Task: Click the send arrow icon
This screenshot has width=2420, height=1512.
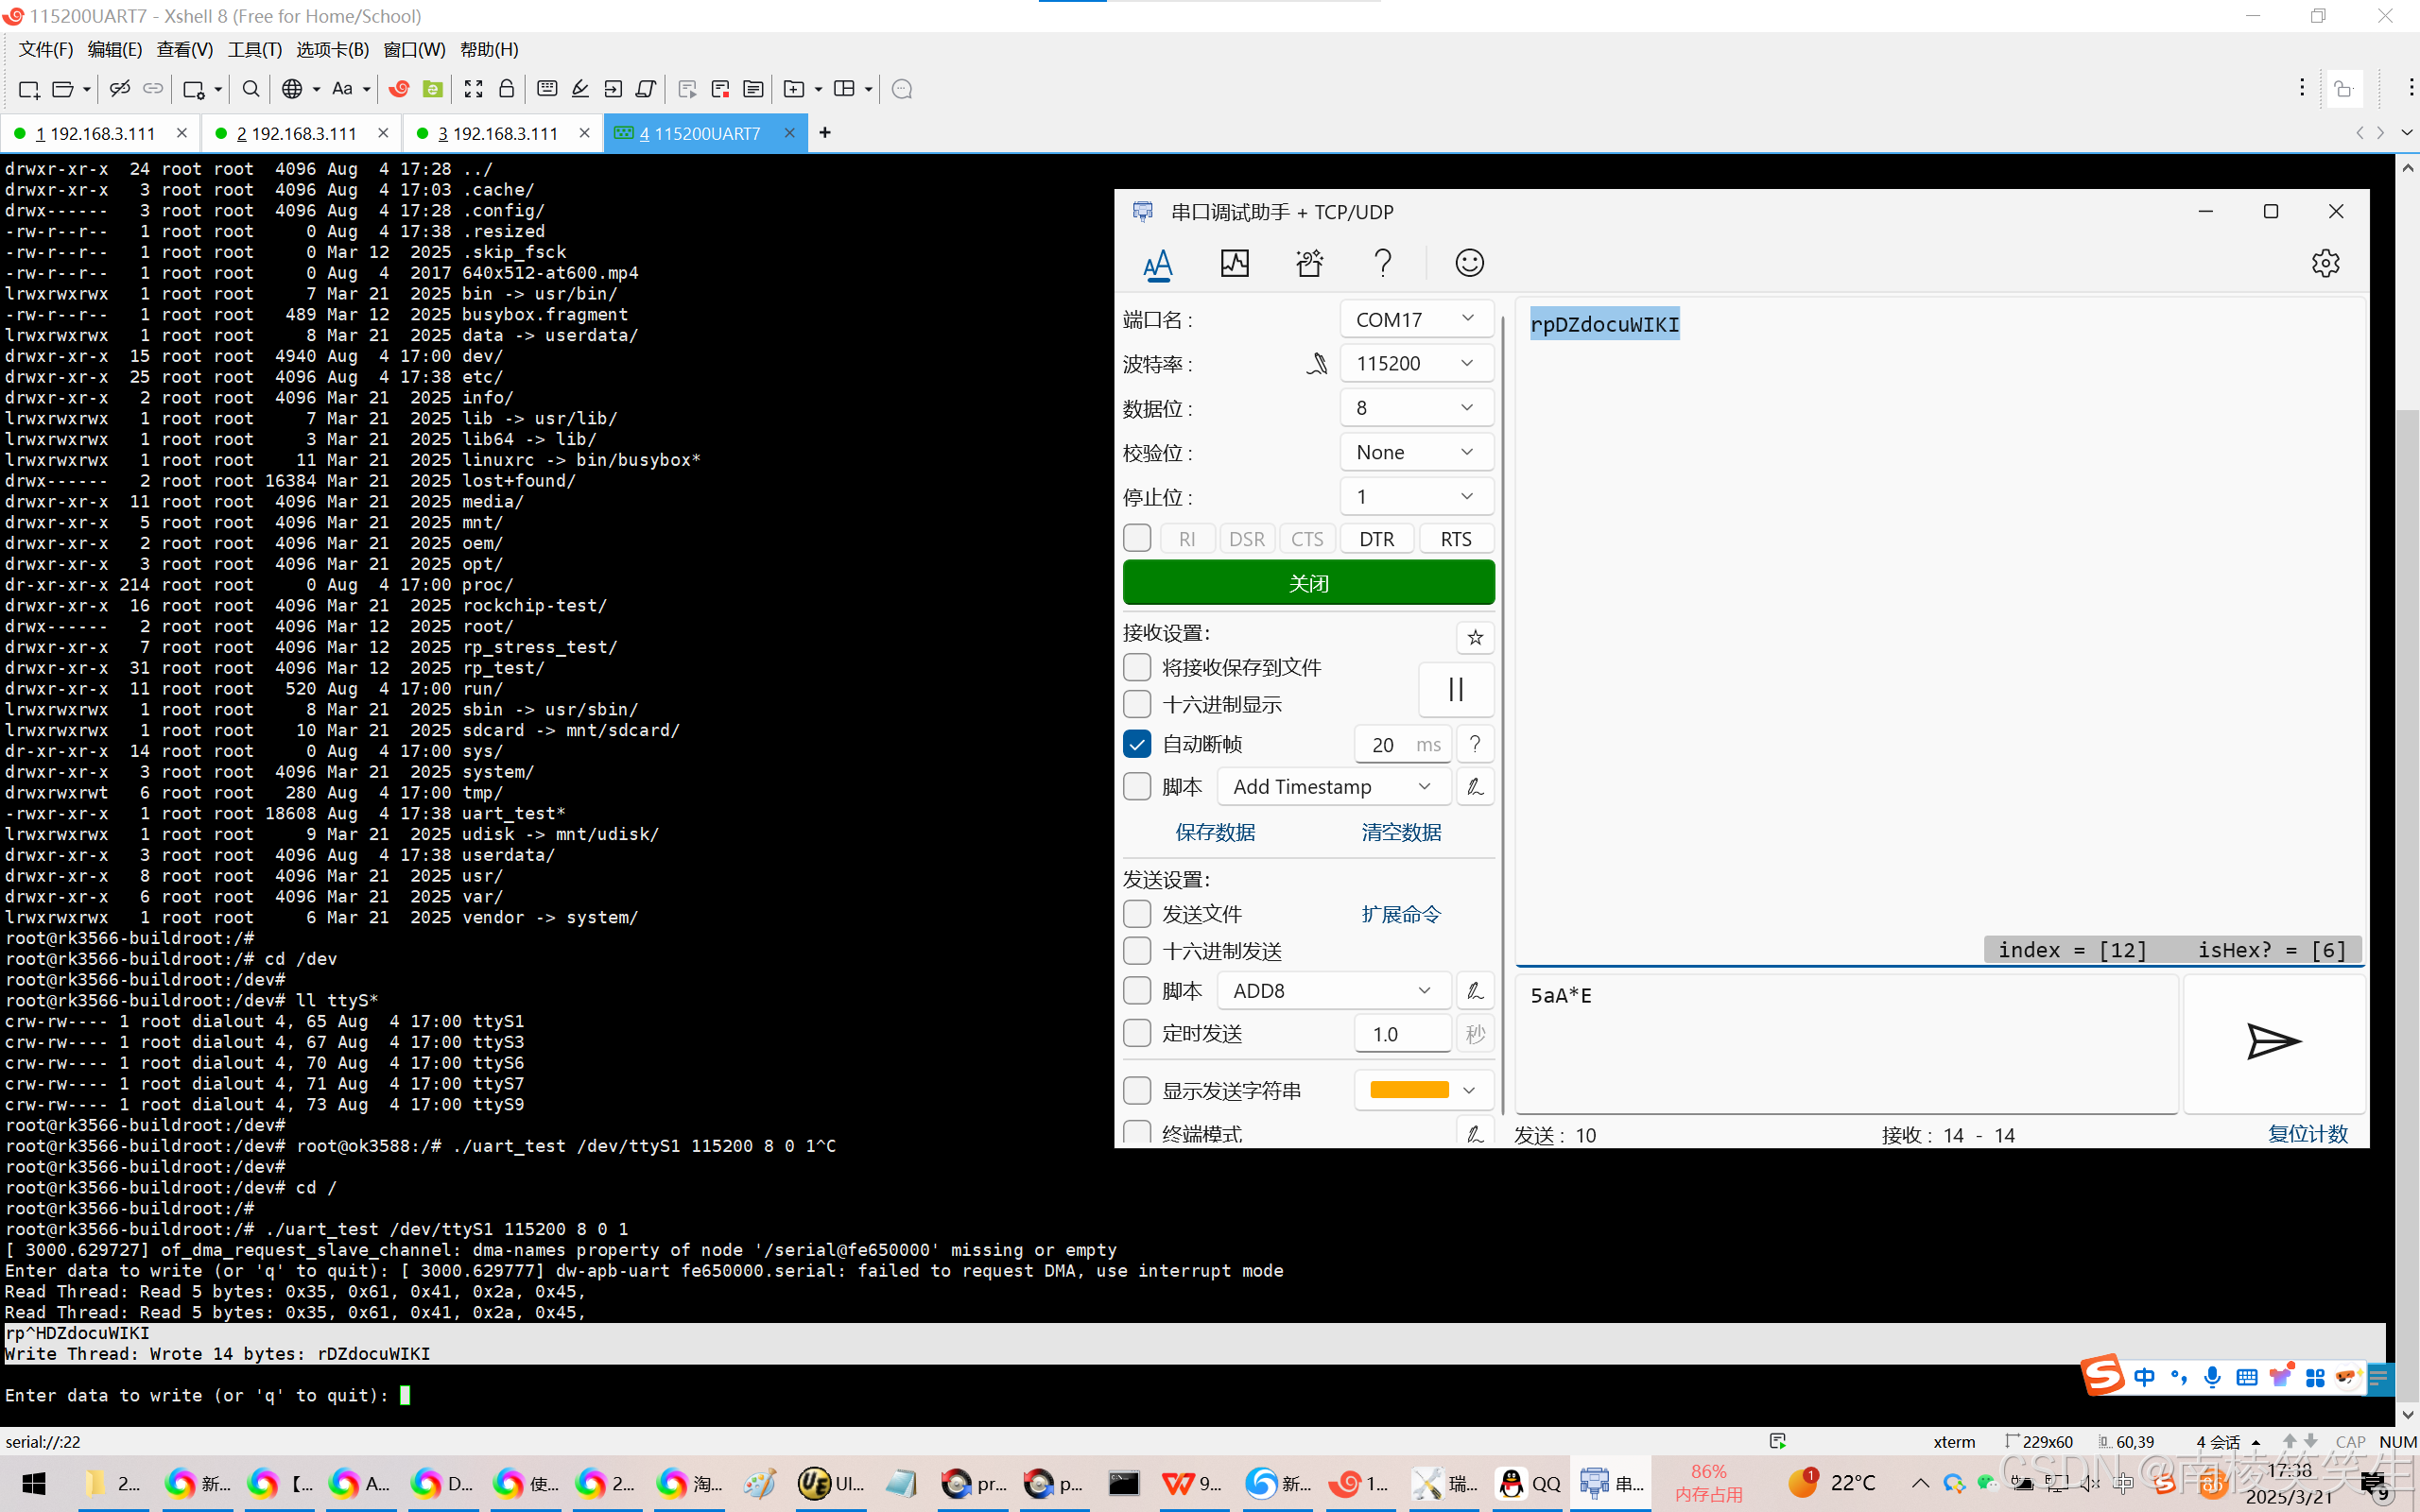Action: [x=2273, y=1041]
